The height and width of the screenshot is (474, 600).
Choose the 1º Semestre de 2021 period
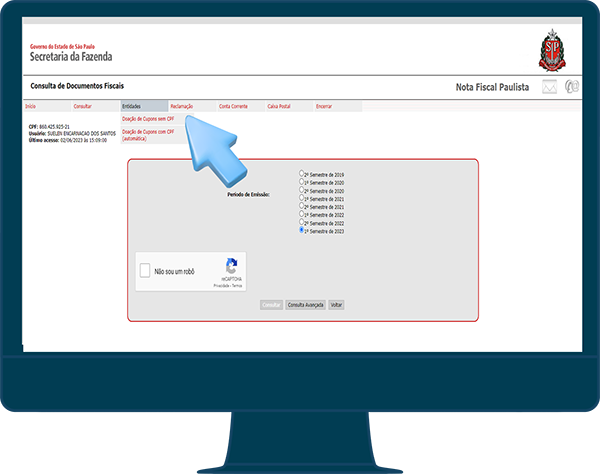302,198
